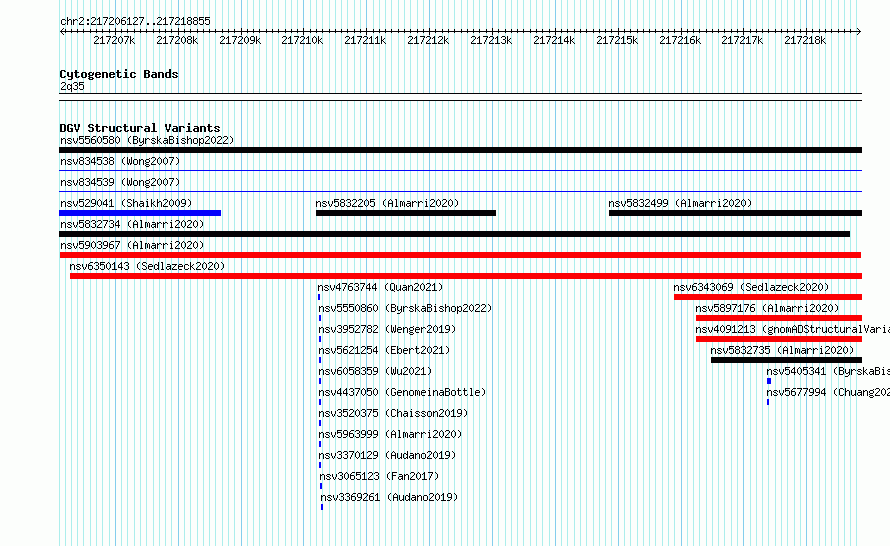Click nsv5963999 (Almarri2020) label
The image size is (890, 546).
pyautogui.click(x=390, y=434)
